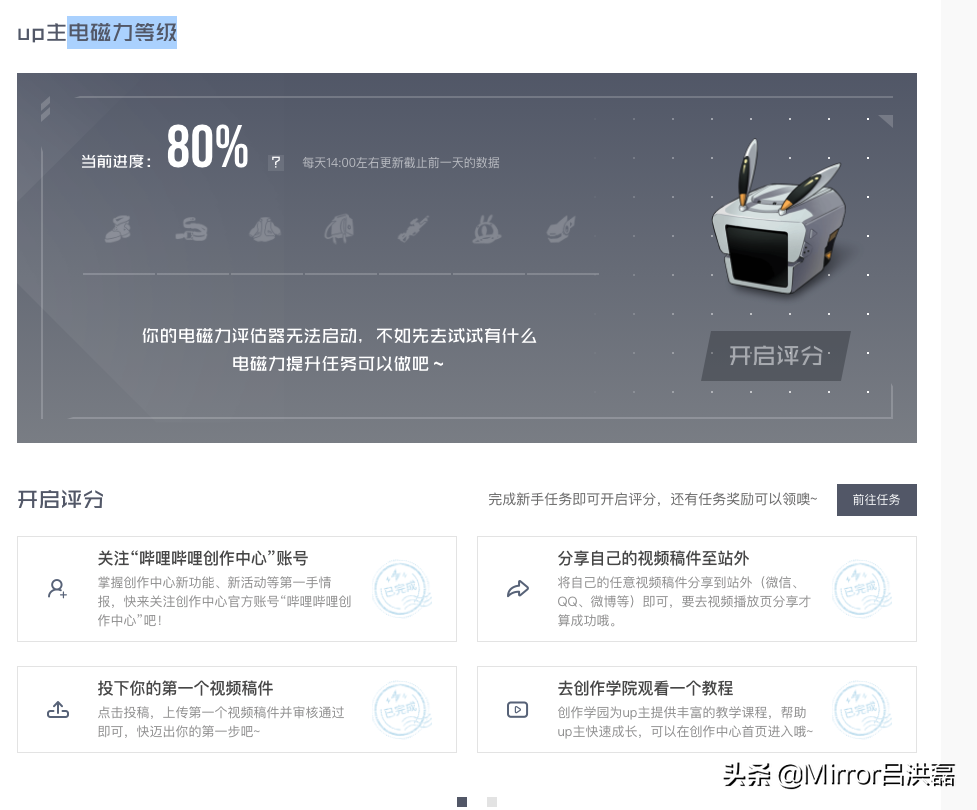Image resolution: width=977 pixels, height=810 pixels.
Task: Open the question mark tooltip near 80%
Action: tap(275, 162)
